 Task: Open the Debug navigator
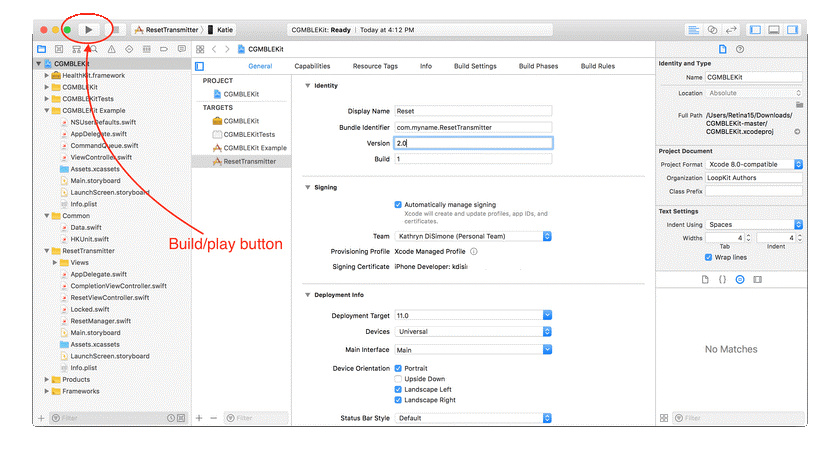[147, 49]
